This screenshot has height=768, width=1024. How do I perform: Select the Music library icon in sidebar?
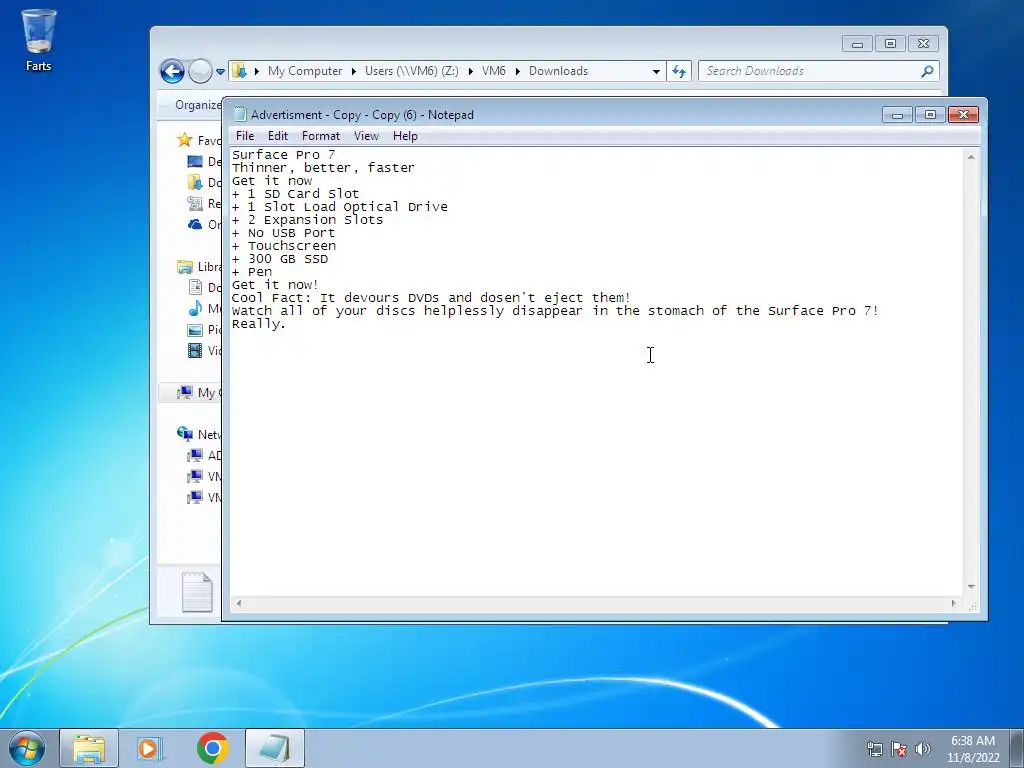pyautogui.click(x=195, y=308)
